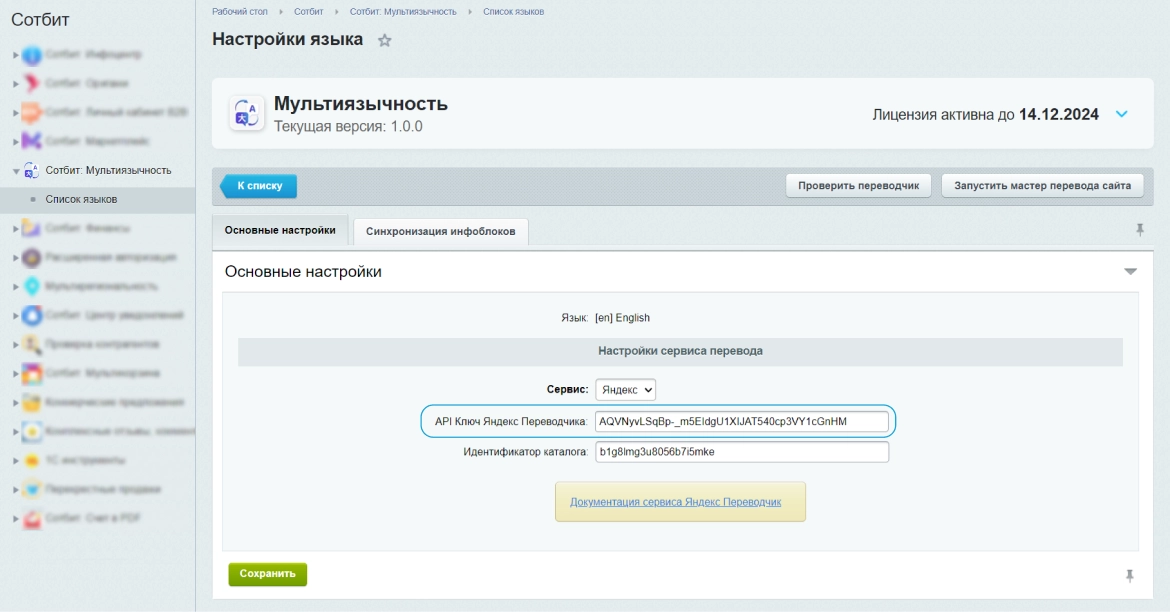Click the favorites star next to the page title
The image size is (1170, 612).
(385, 41)
